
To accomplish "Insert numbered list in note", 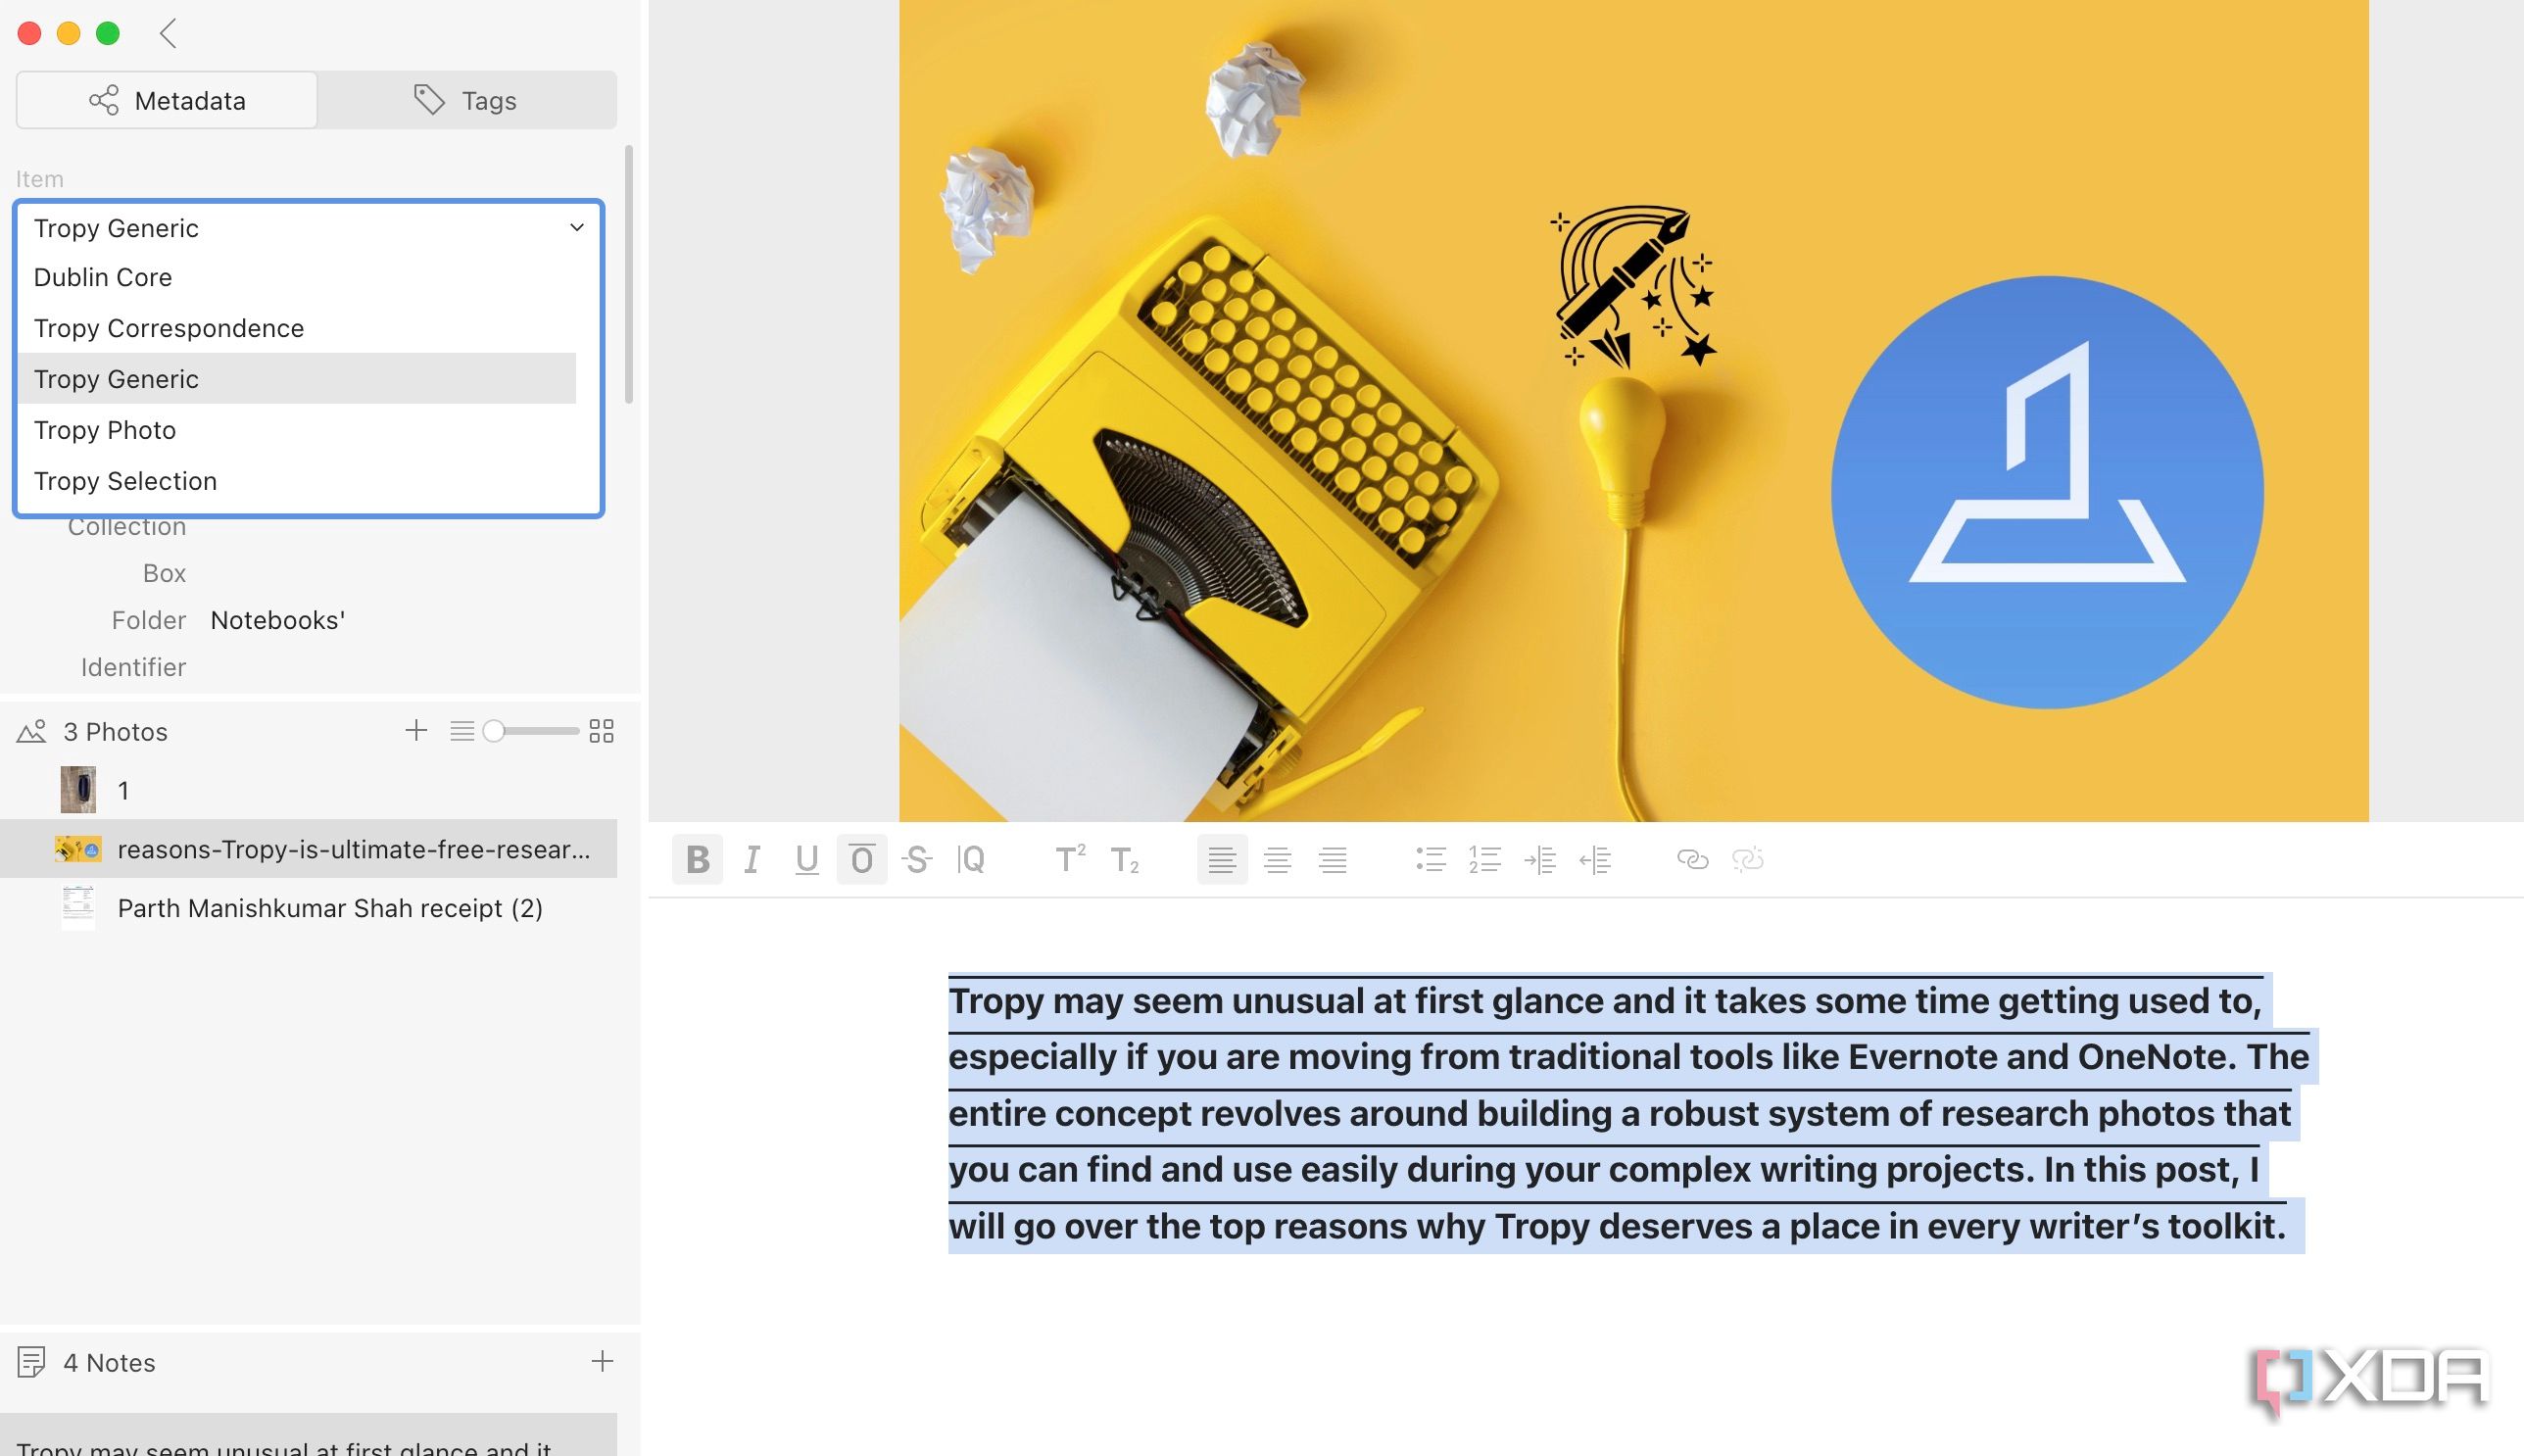I will (1485, 859).
